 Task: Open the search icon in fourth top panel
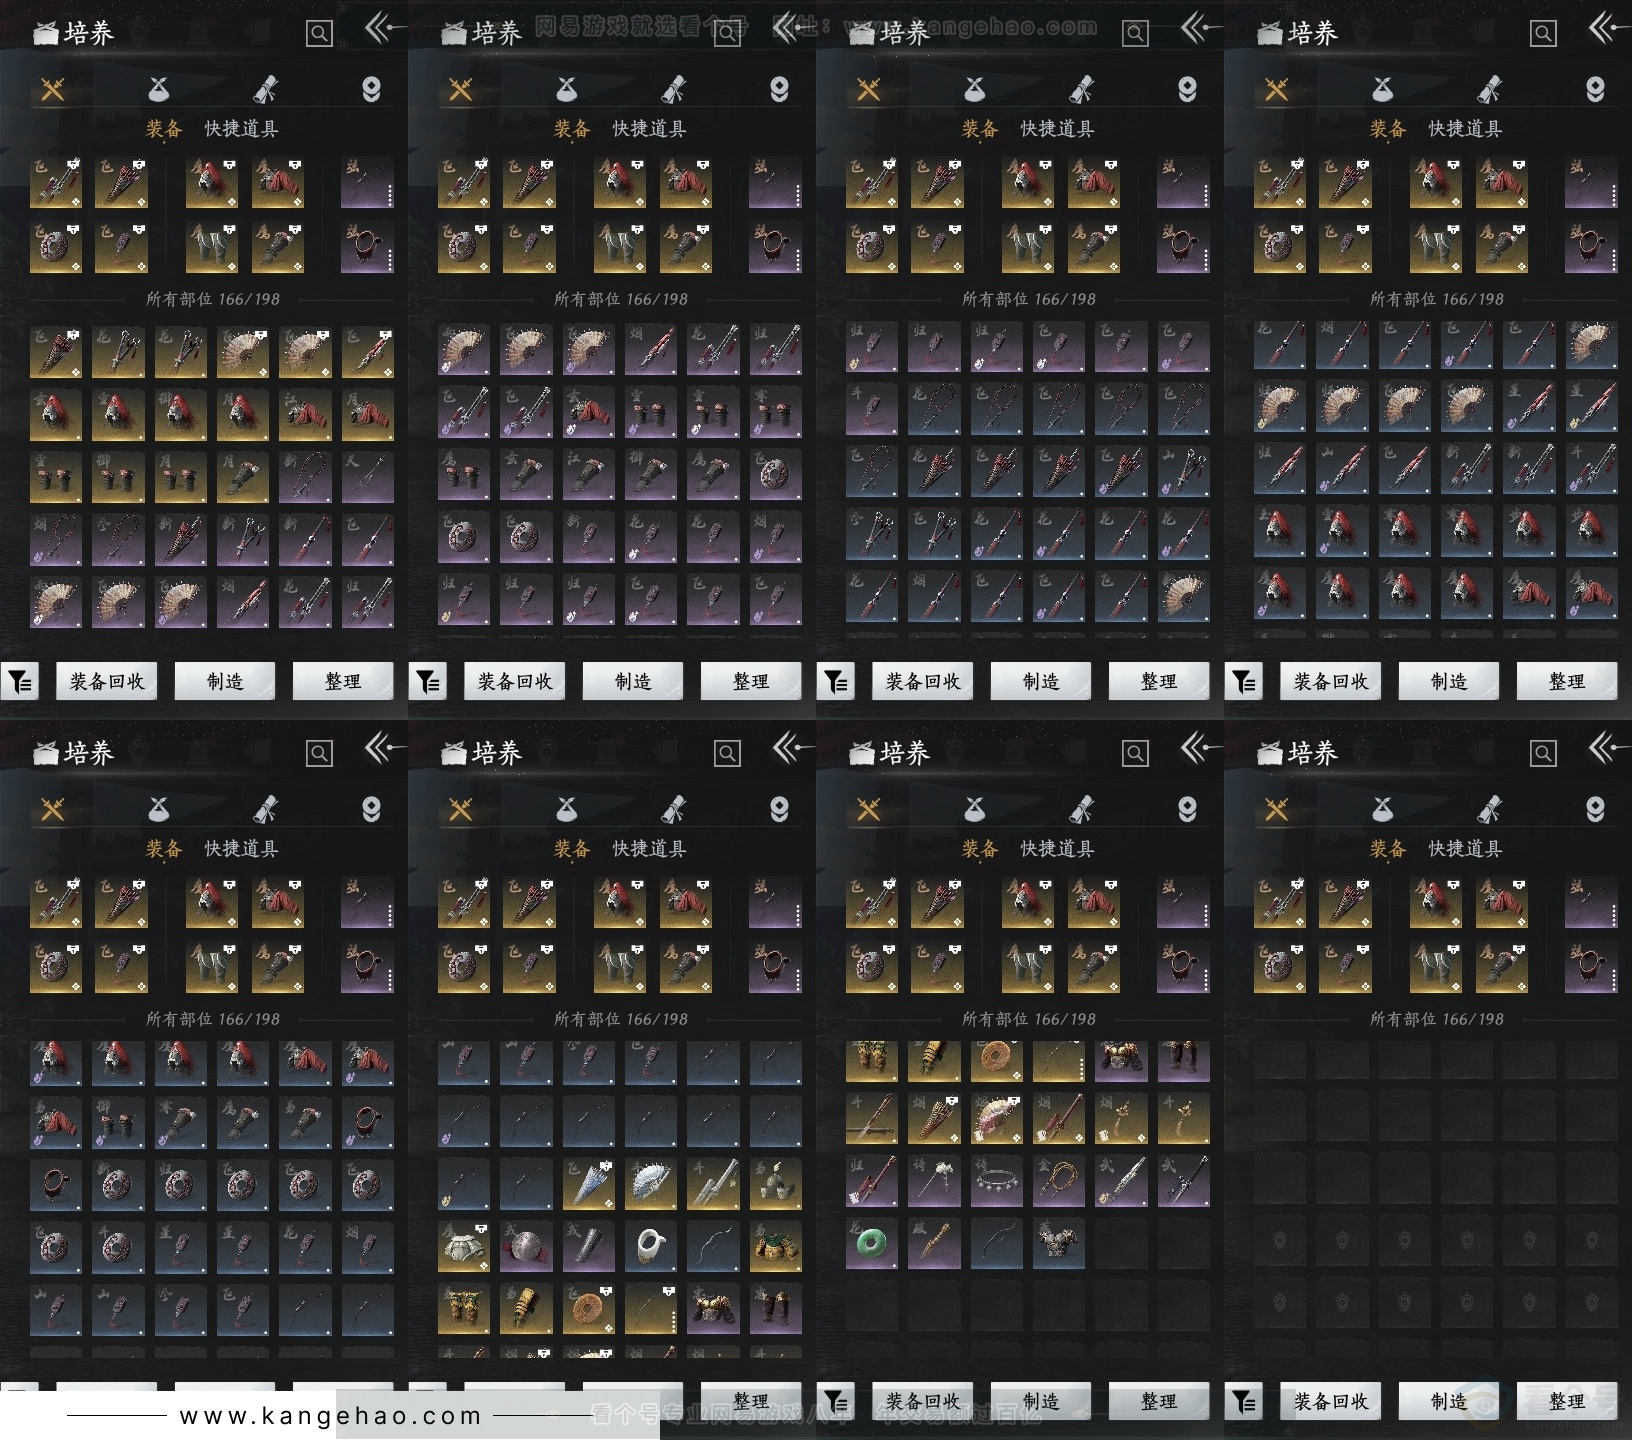pos(1543,34)
